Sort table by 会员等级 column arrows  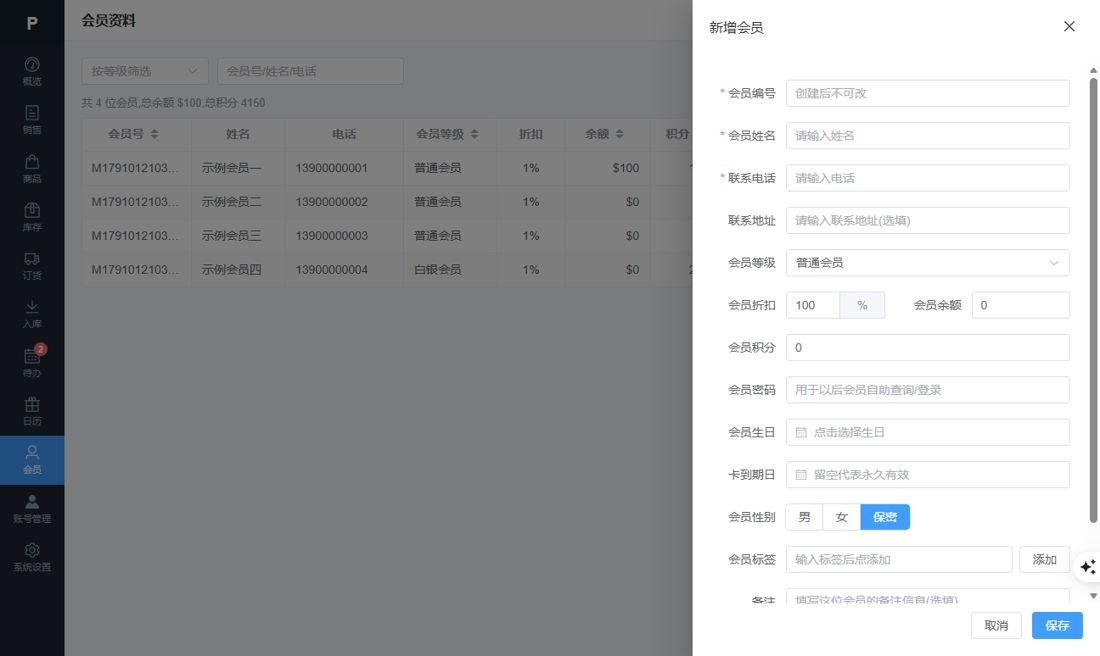pyautogui.click(x=474, y=134)
